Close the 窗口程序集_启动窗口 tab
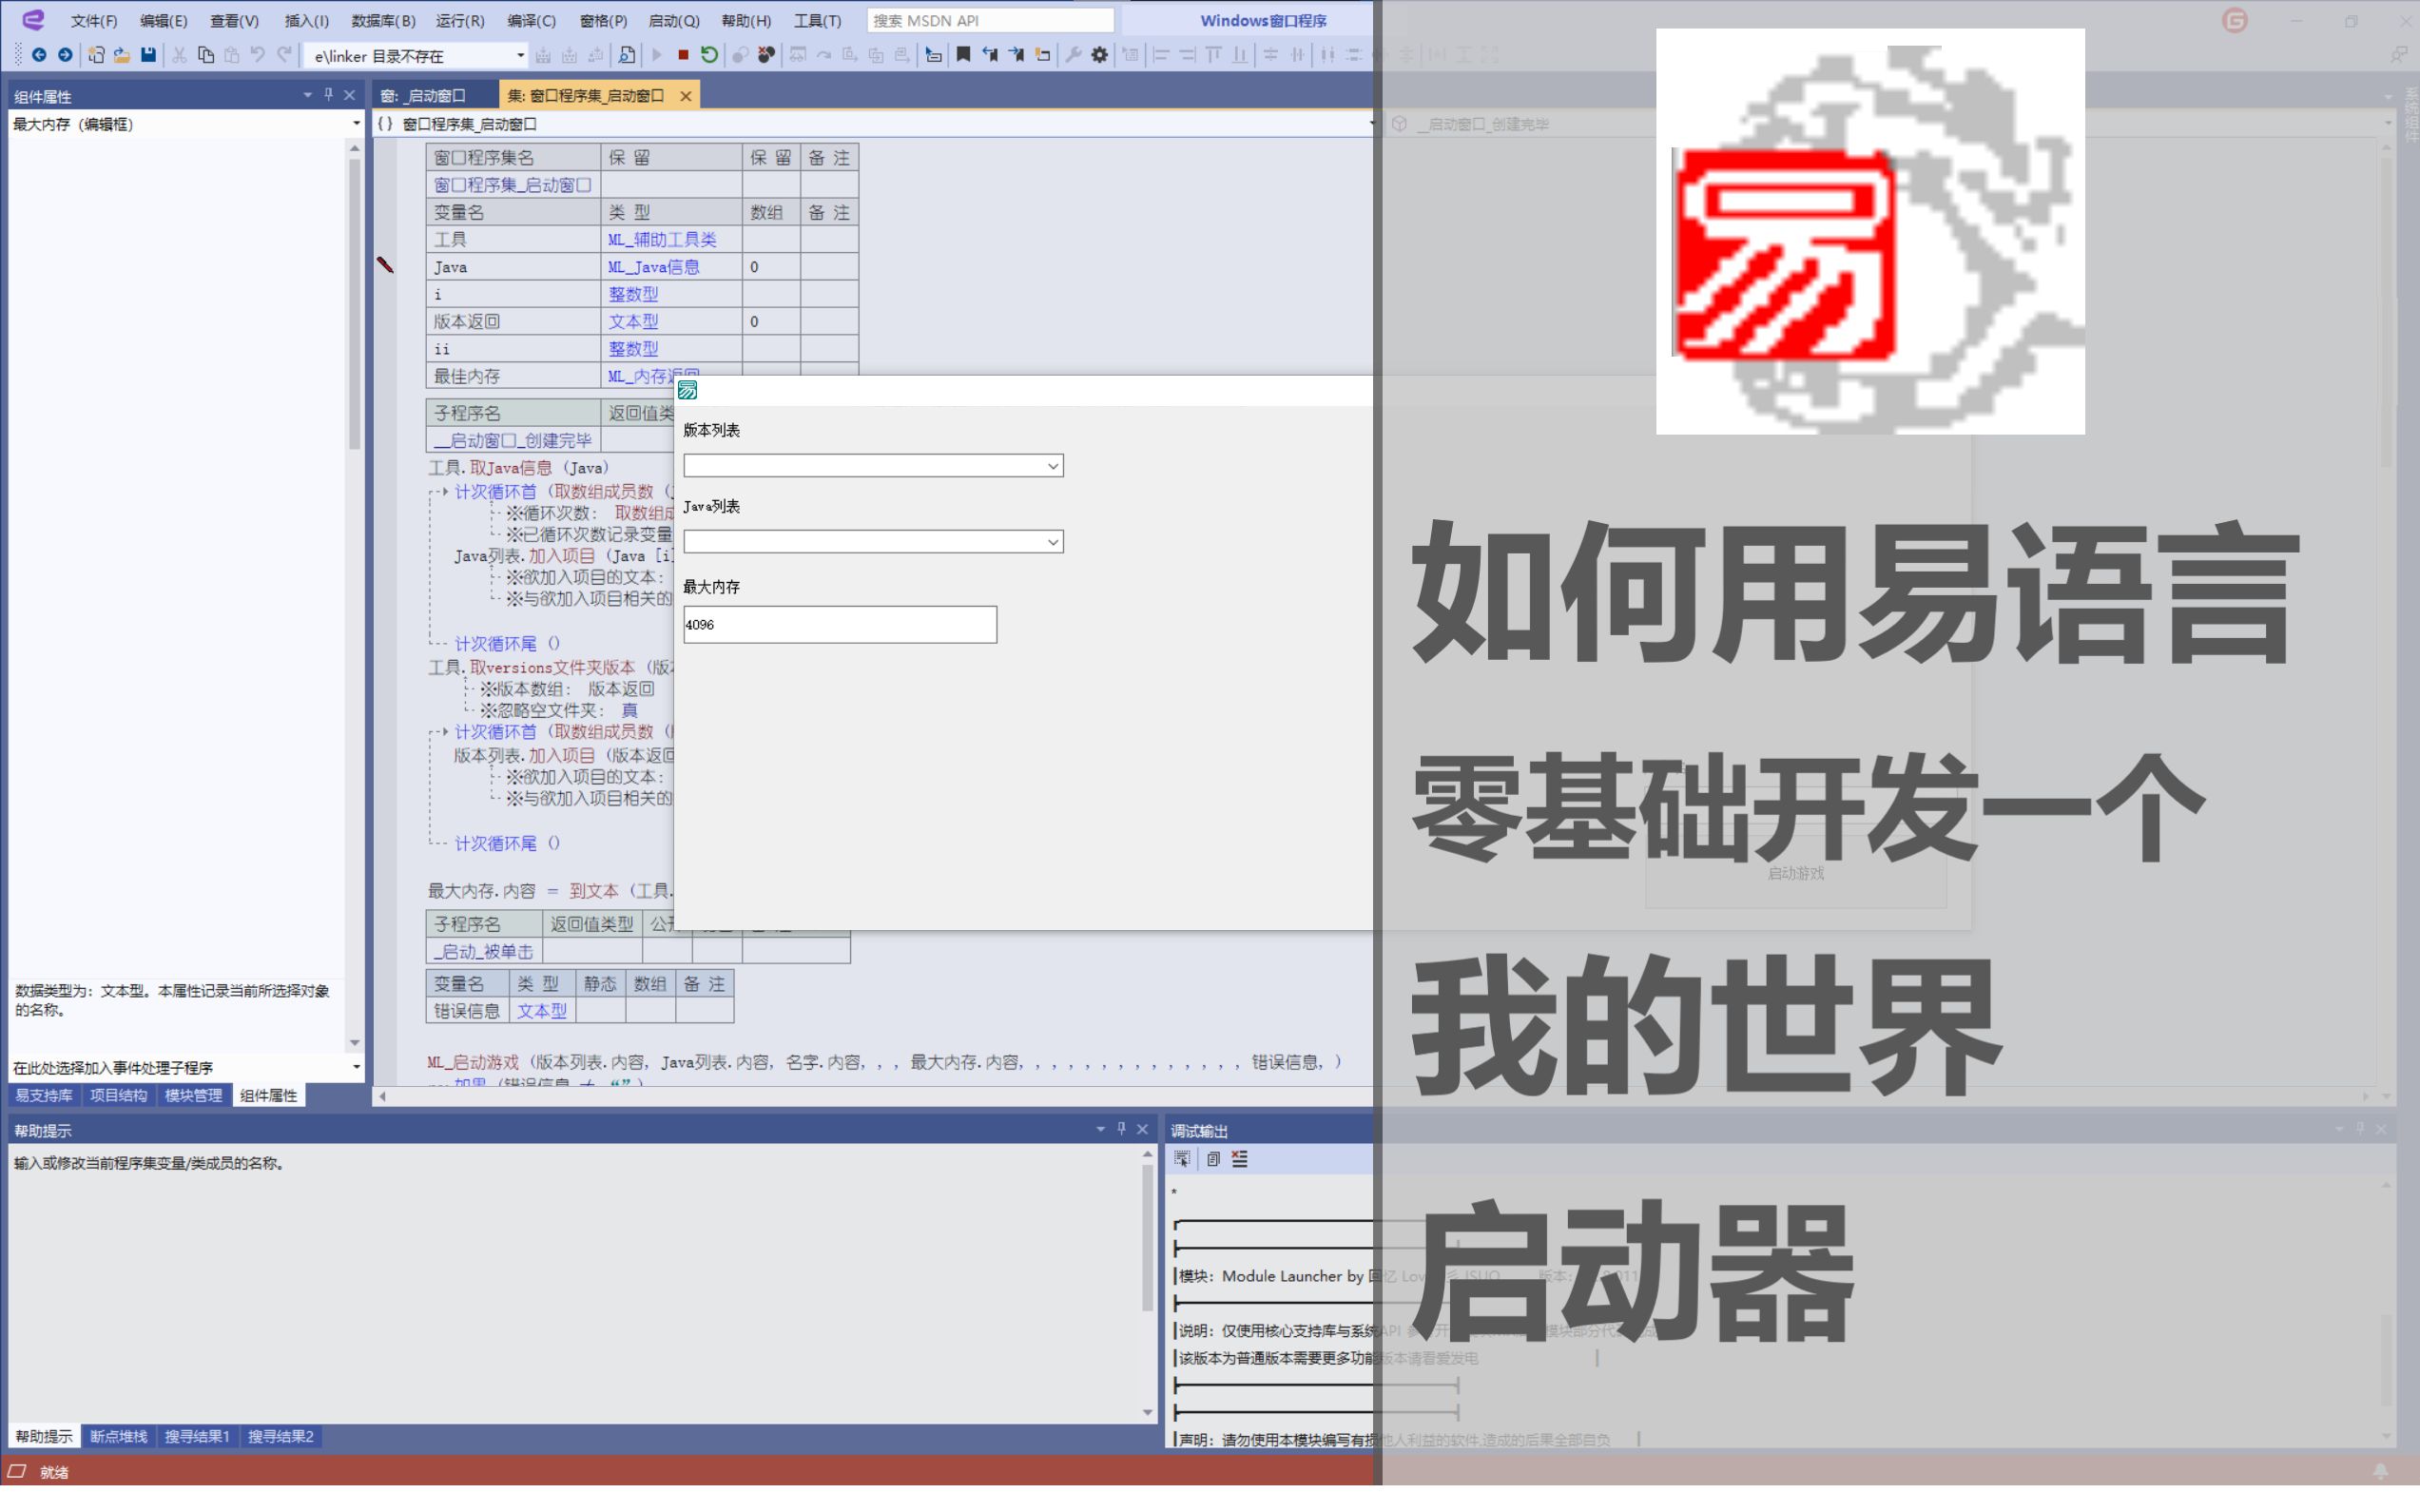 (686, 96)
